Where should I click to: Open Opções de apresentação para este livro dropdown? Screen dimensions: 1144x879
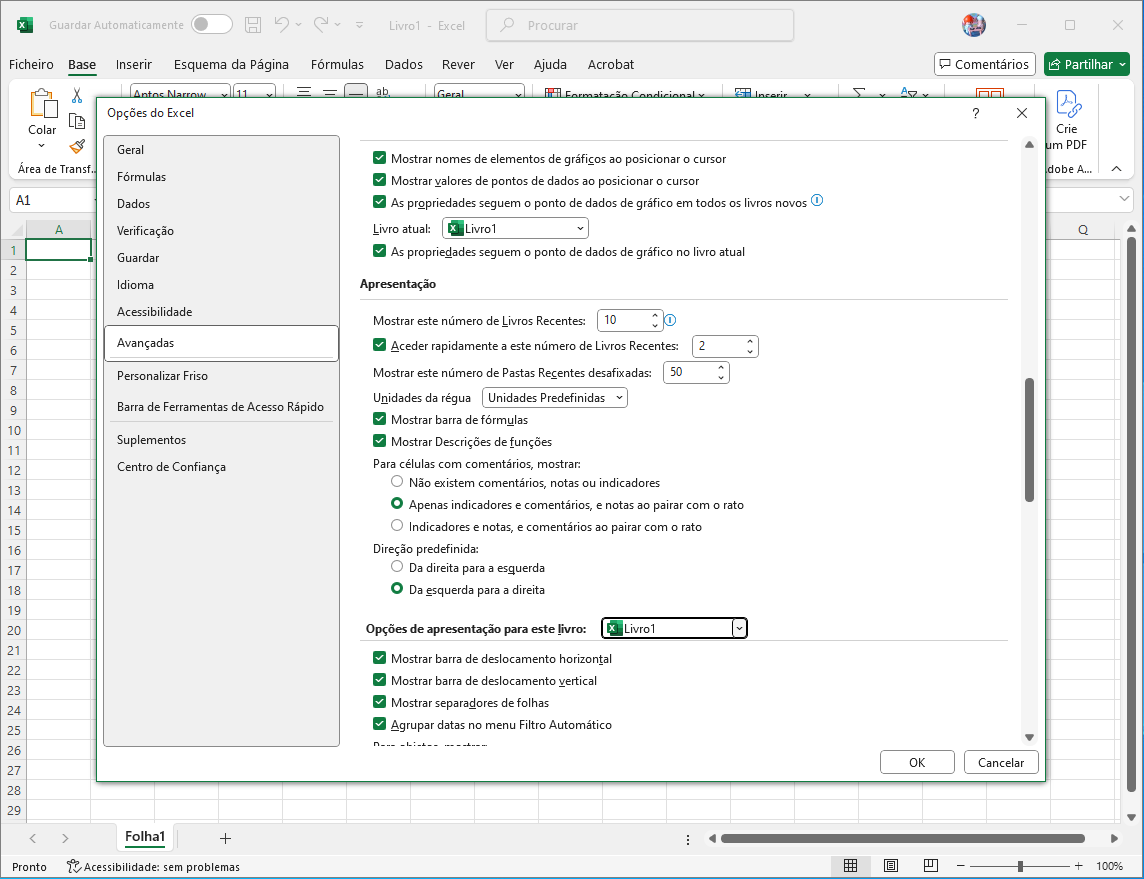click(x=675, y=628)
